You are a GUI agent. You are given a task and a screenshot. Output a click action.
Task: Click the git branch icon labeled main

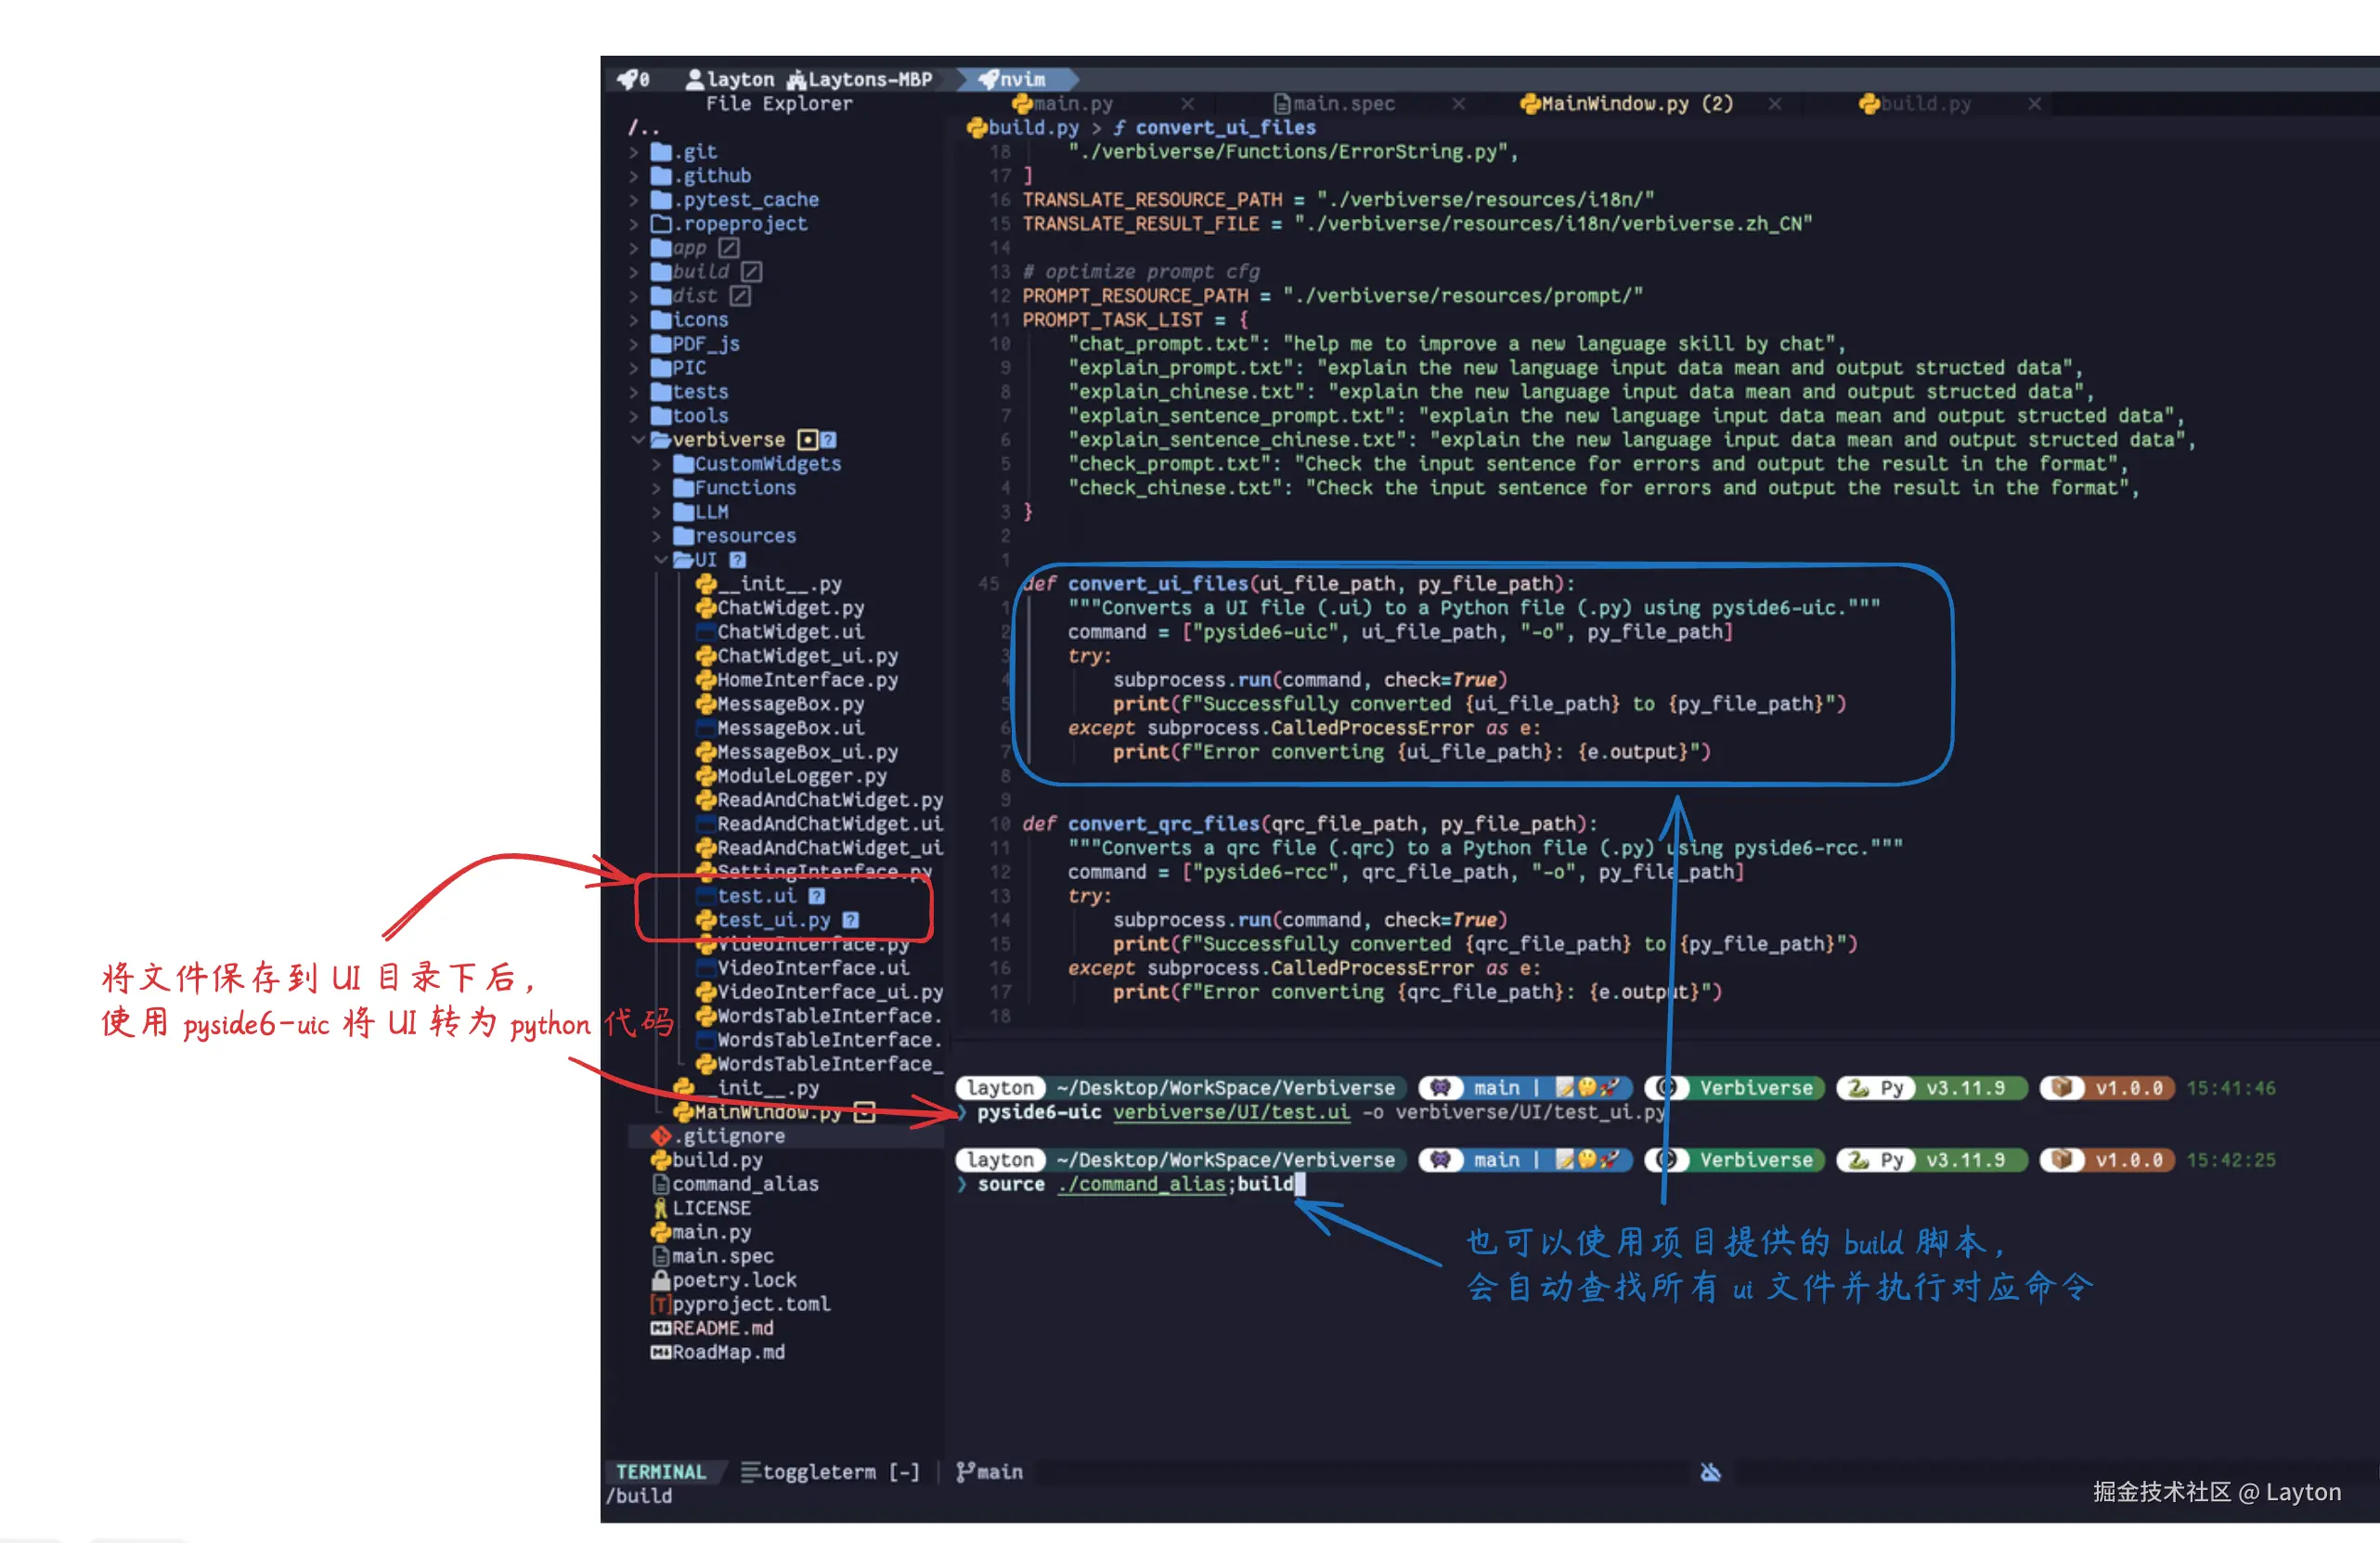click(965, 1472)
